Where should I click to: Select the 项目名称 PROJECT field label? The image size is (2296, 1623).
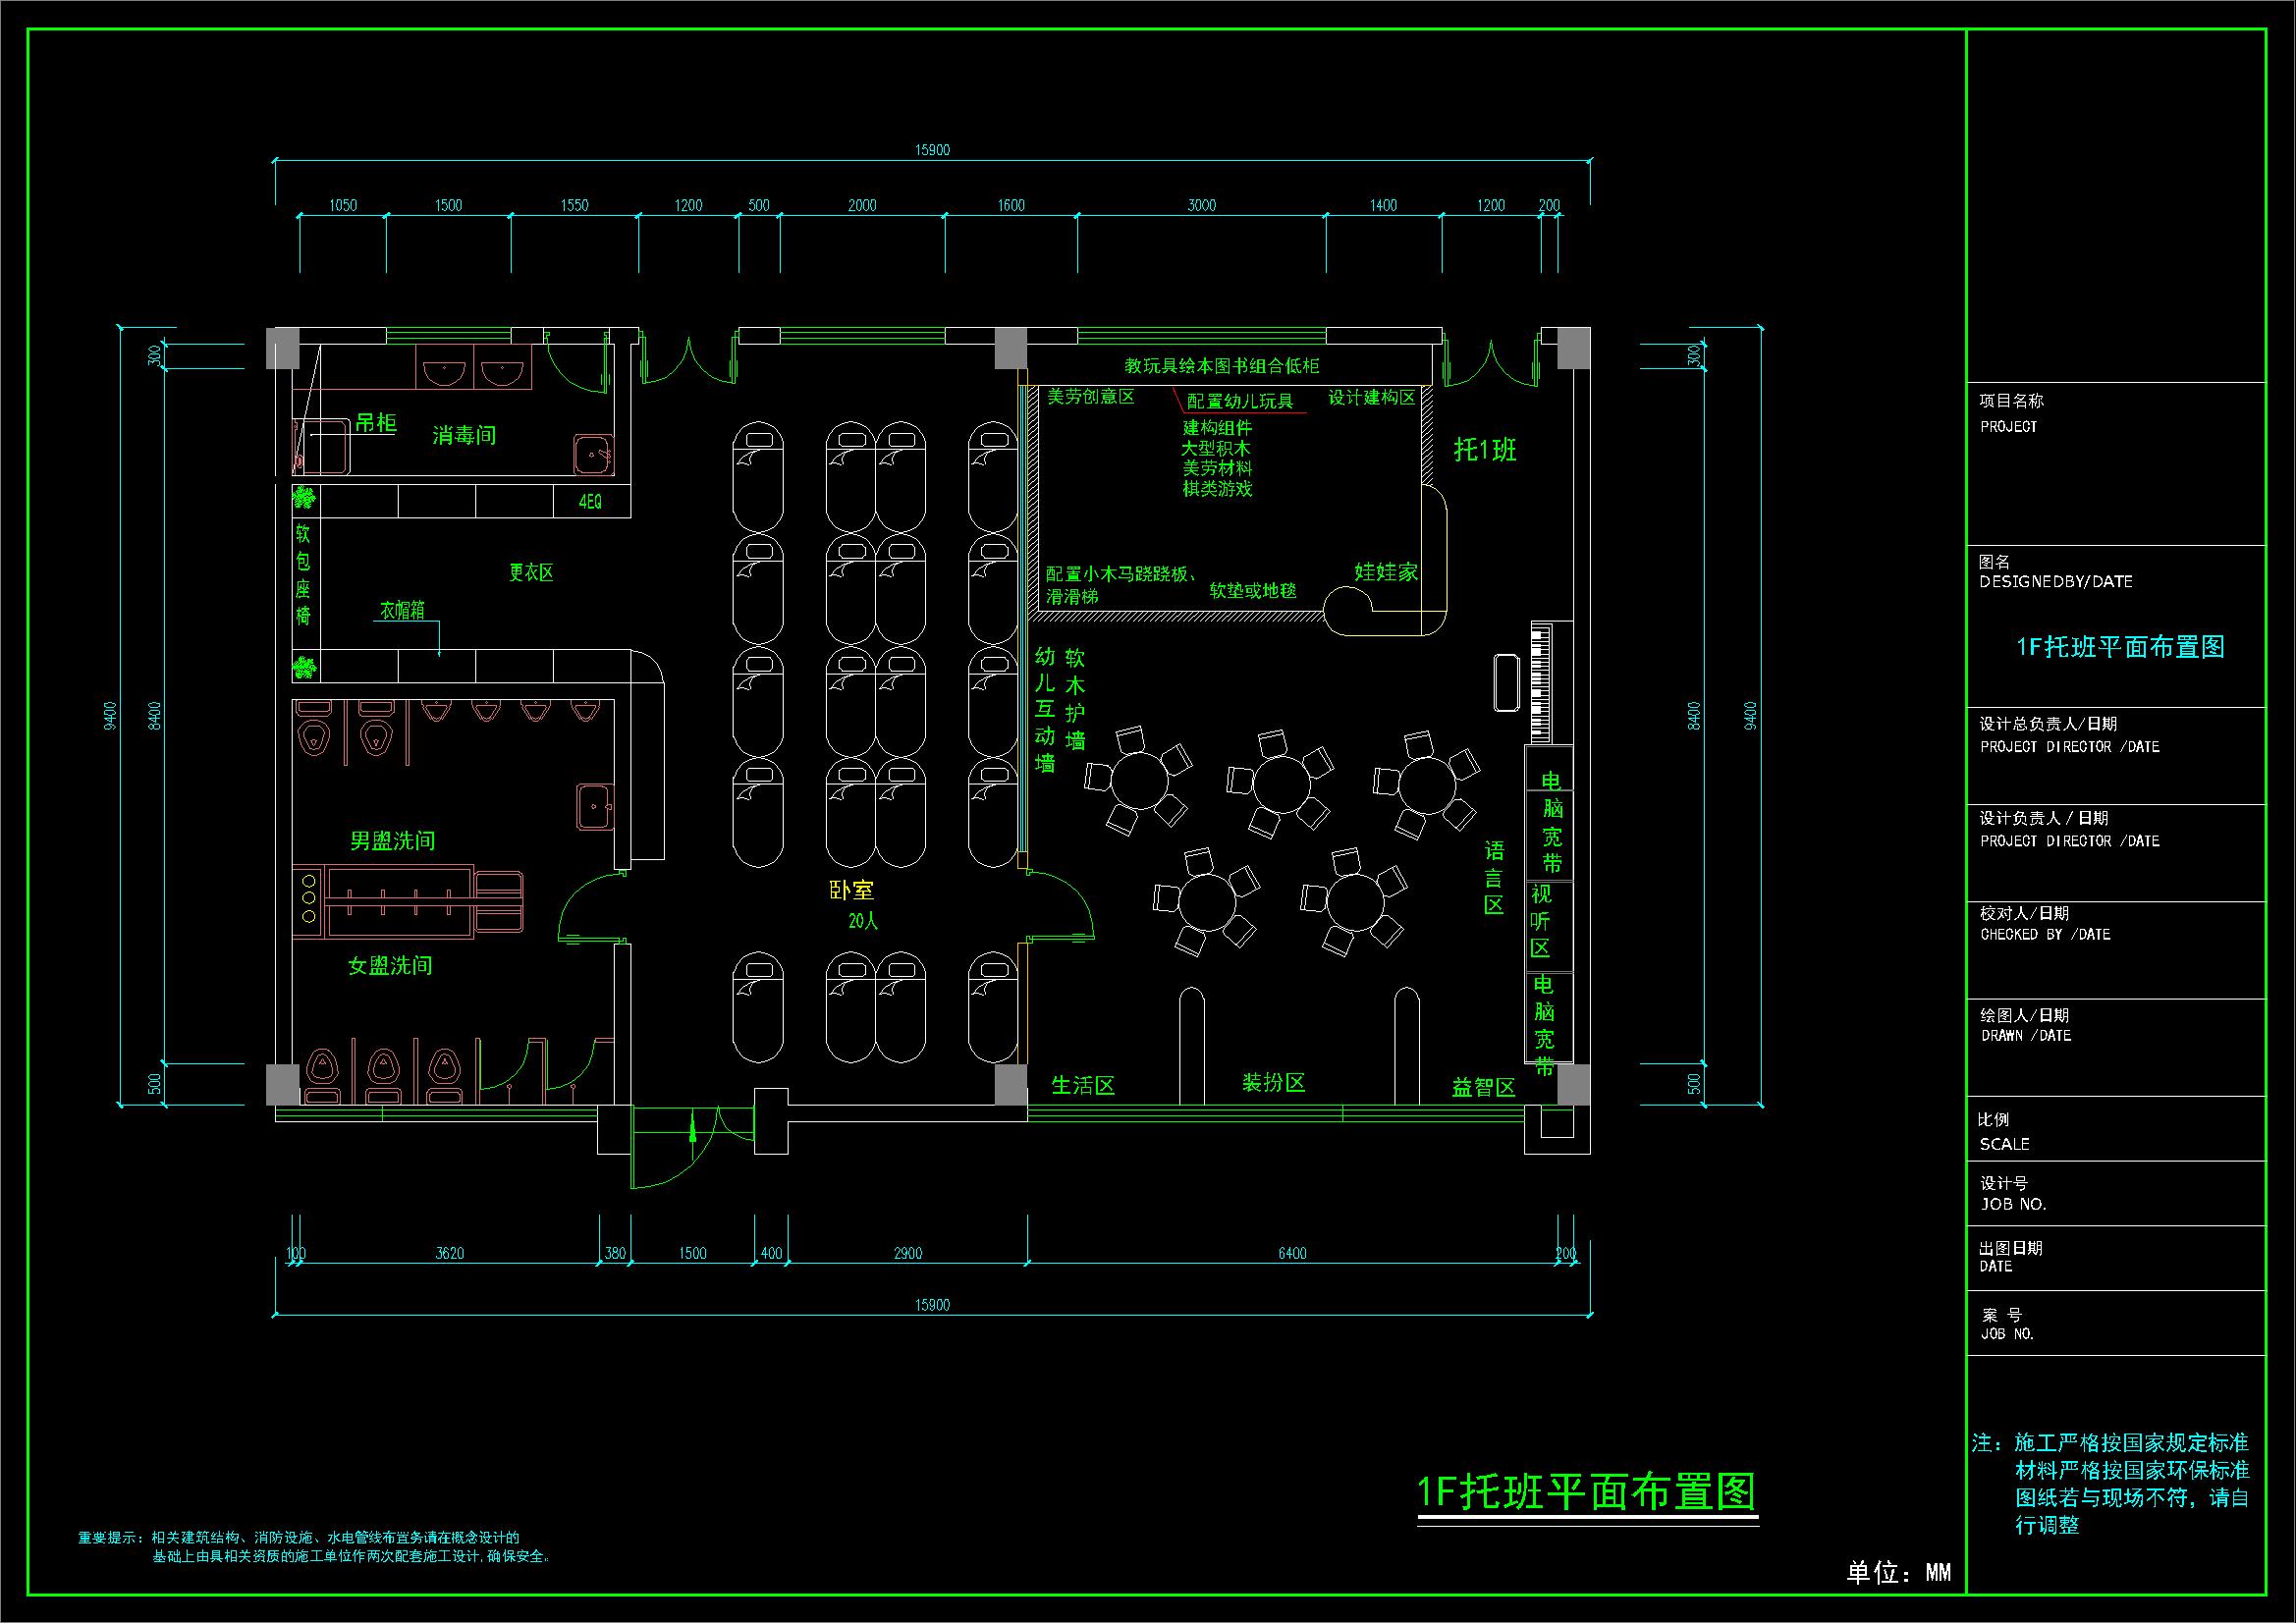coord(2012,412)
